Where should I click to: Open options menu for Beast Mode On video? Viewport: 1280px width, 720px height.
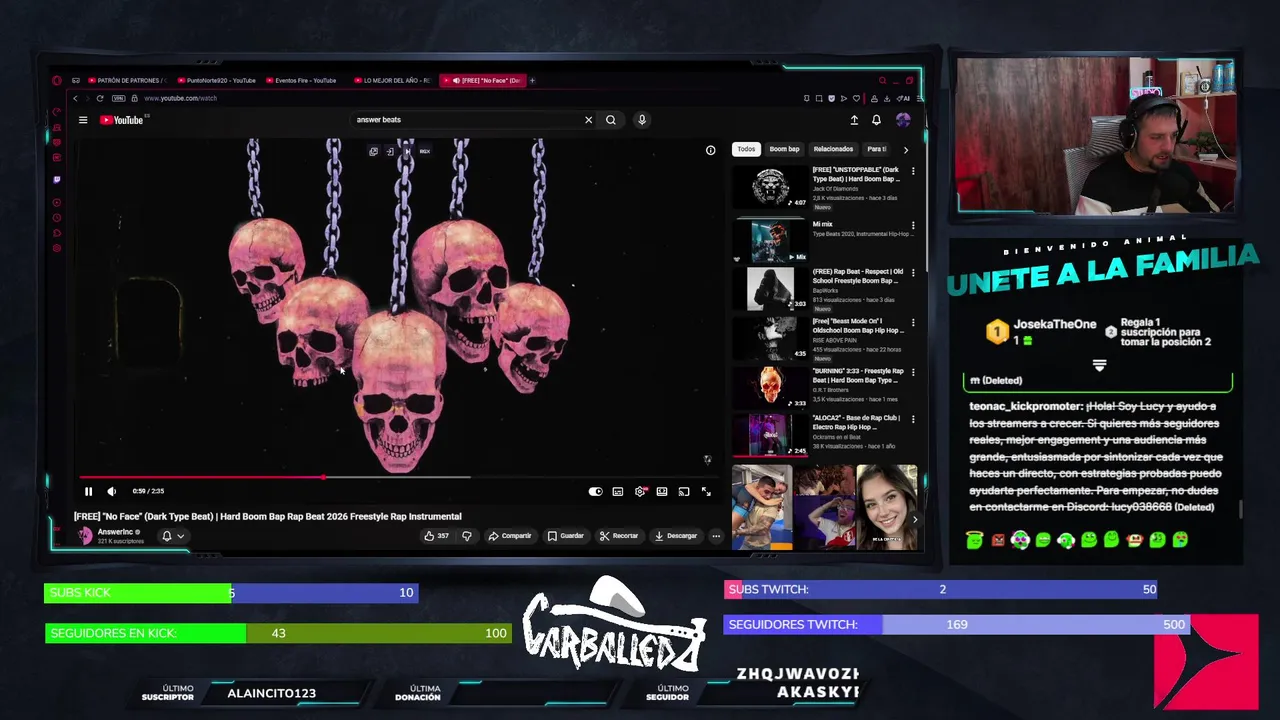[x=912, y=322]
